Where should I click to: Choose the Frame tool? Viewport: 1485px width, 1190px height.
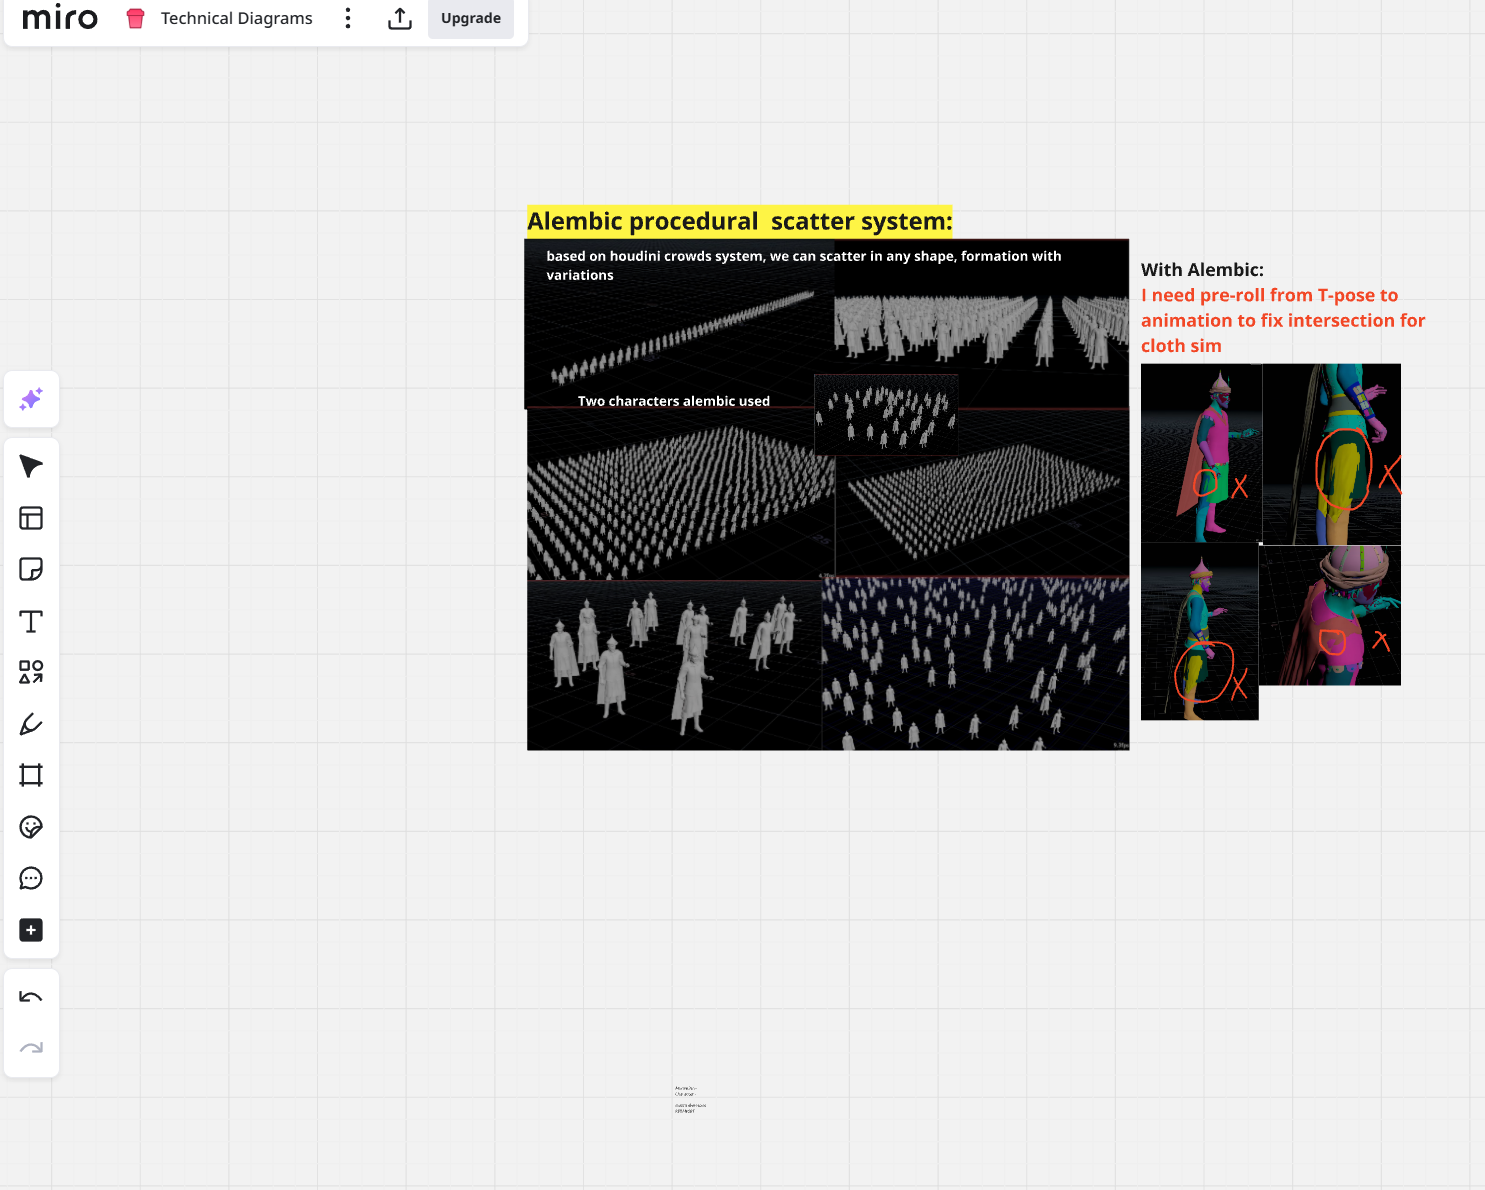click(x=31, y=775)
